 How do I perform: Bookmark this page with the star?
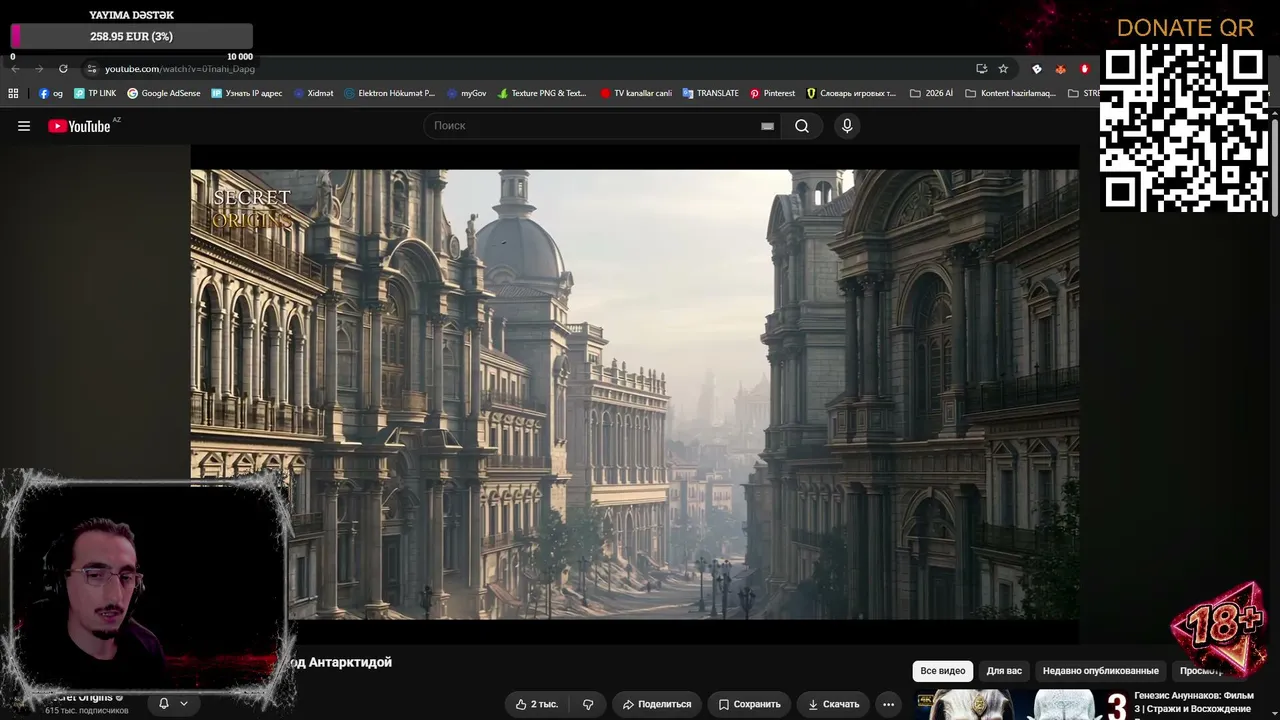tap(1003, 69)
